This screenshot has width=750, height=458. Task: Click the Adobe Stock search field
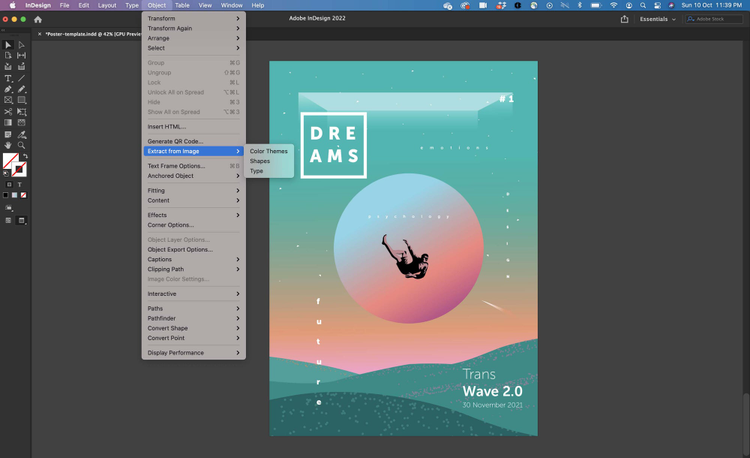[714, 19]
